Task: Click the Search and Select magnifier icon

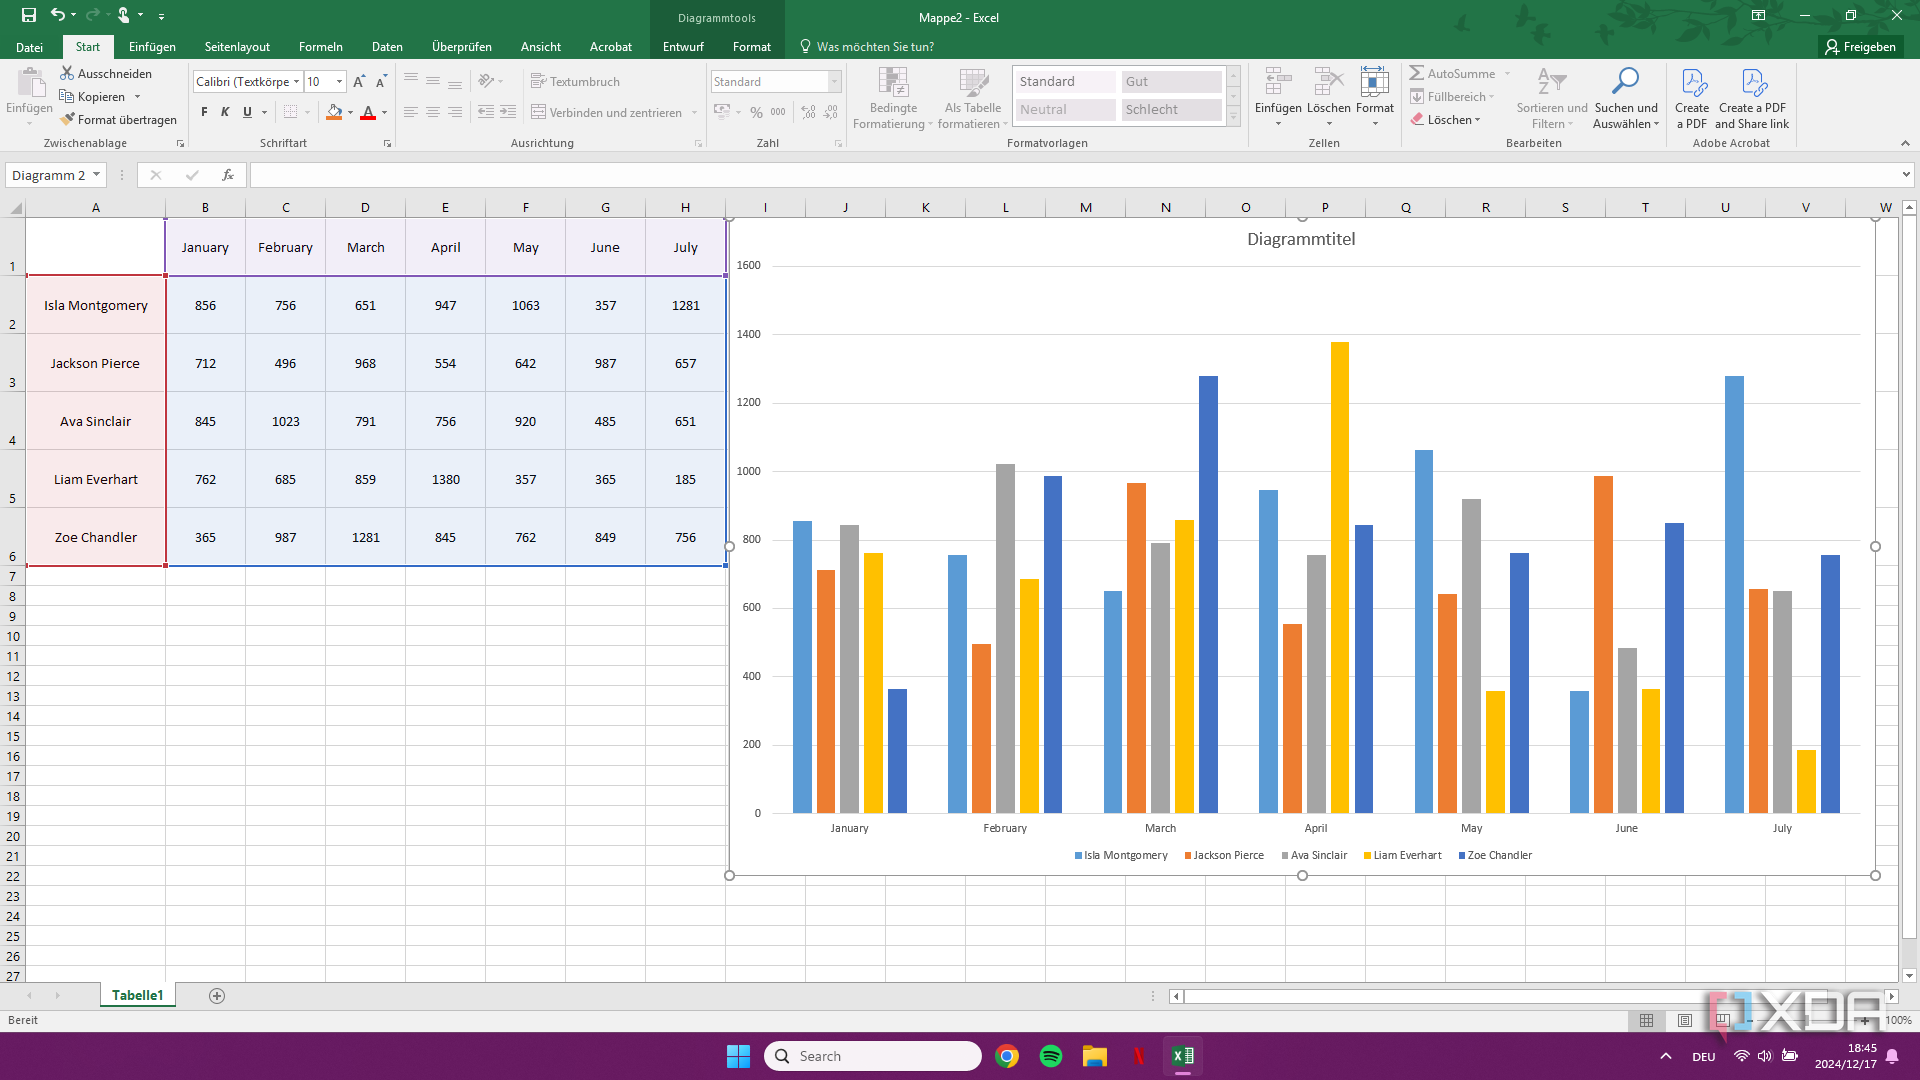Action: pyautogui.click(x=1625, y=82)
